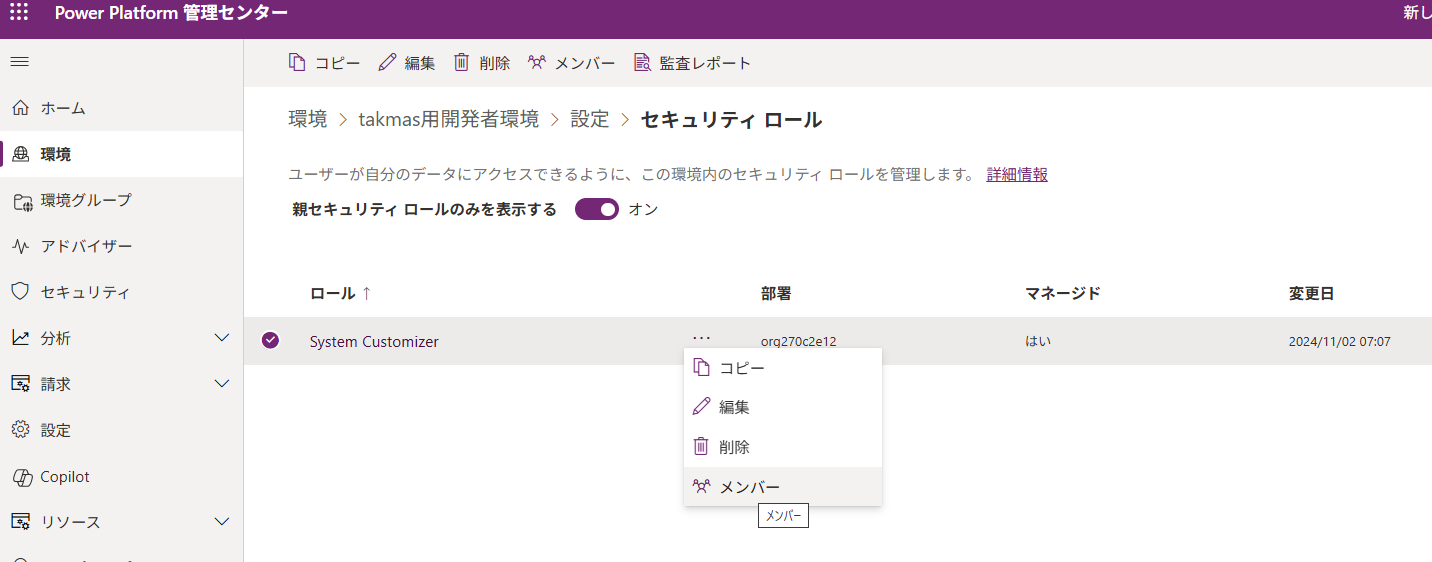
Task: Click the 詳細情報 link
Action: pyautogui.click(x=1017, y=174)
